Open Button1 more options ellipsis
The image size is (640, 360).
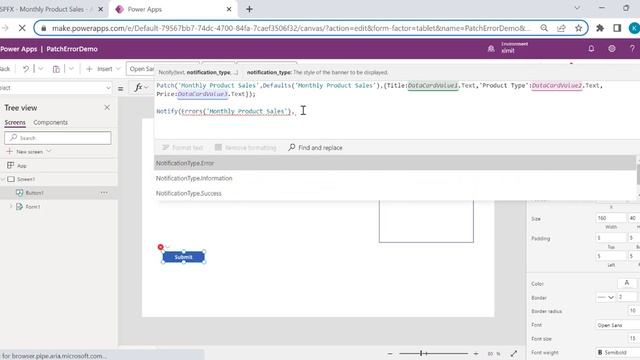pos(104,193)
